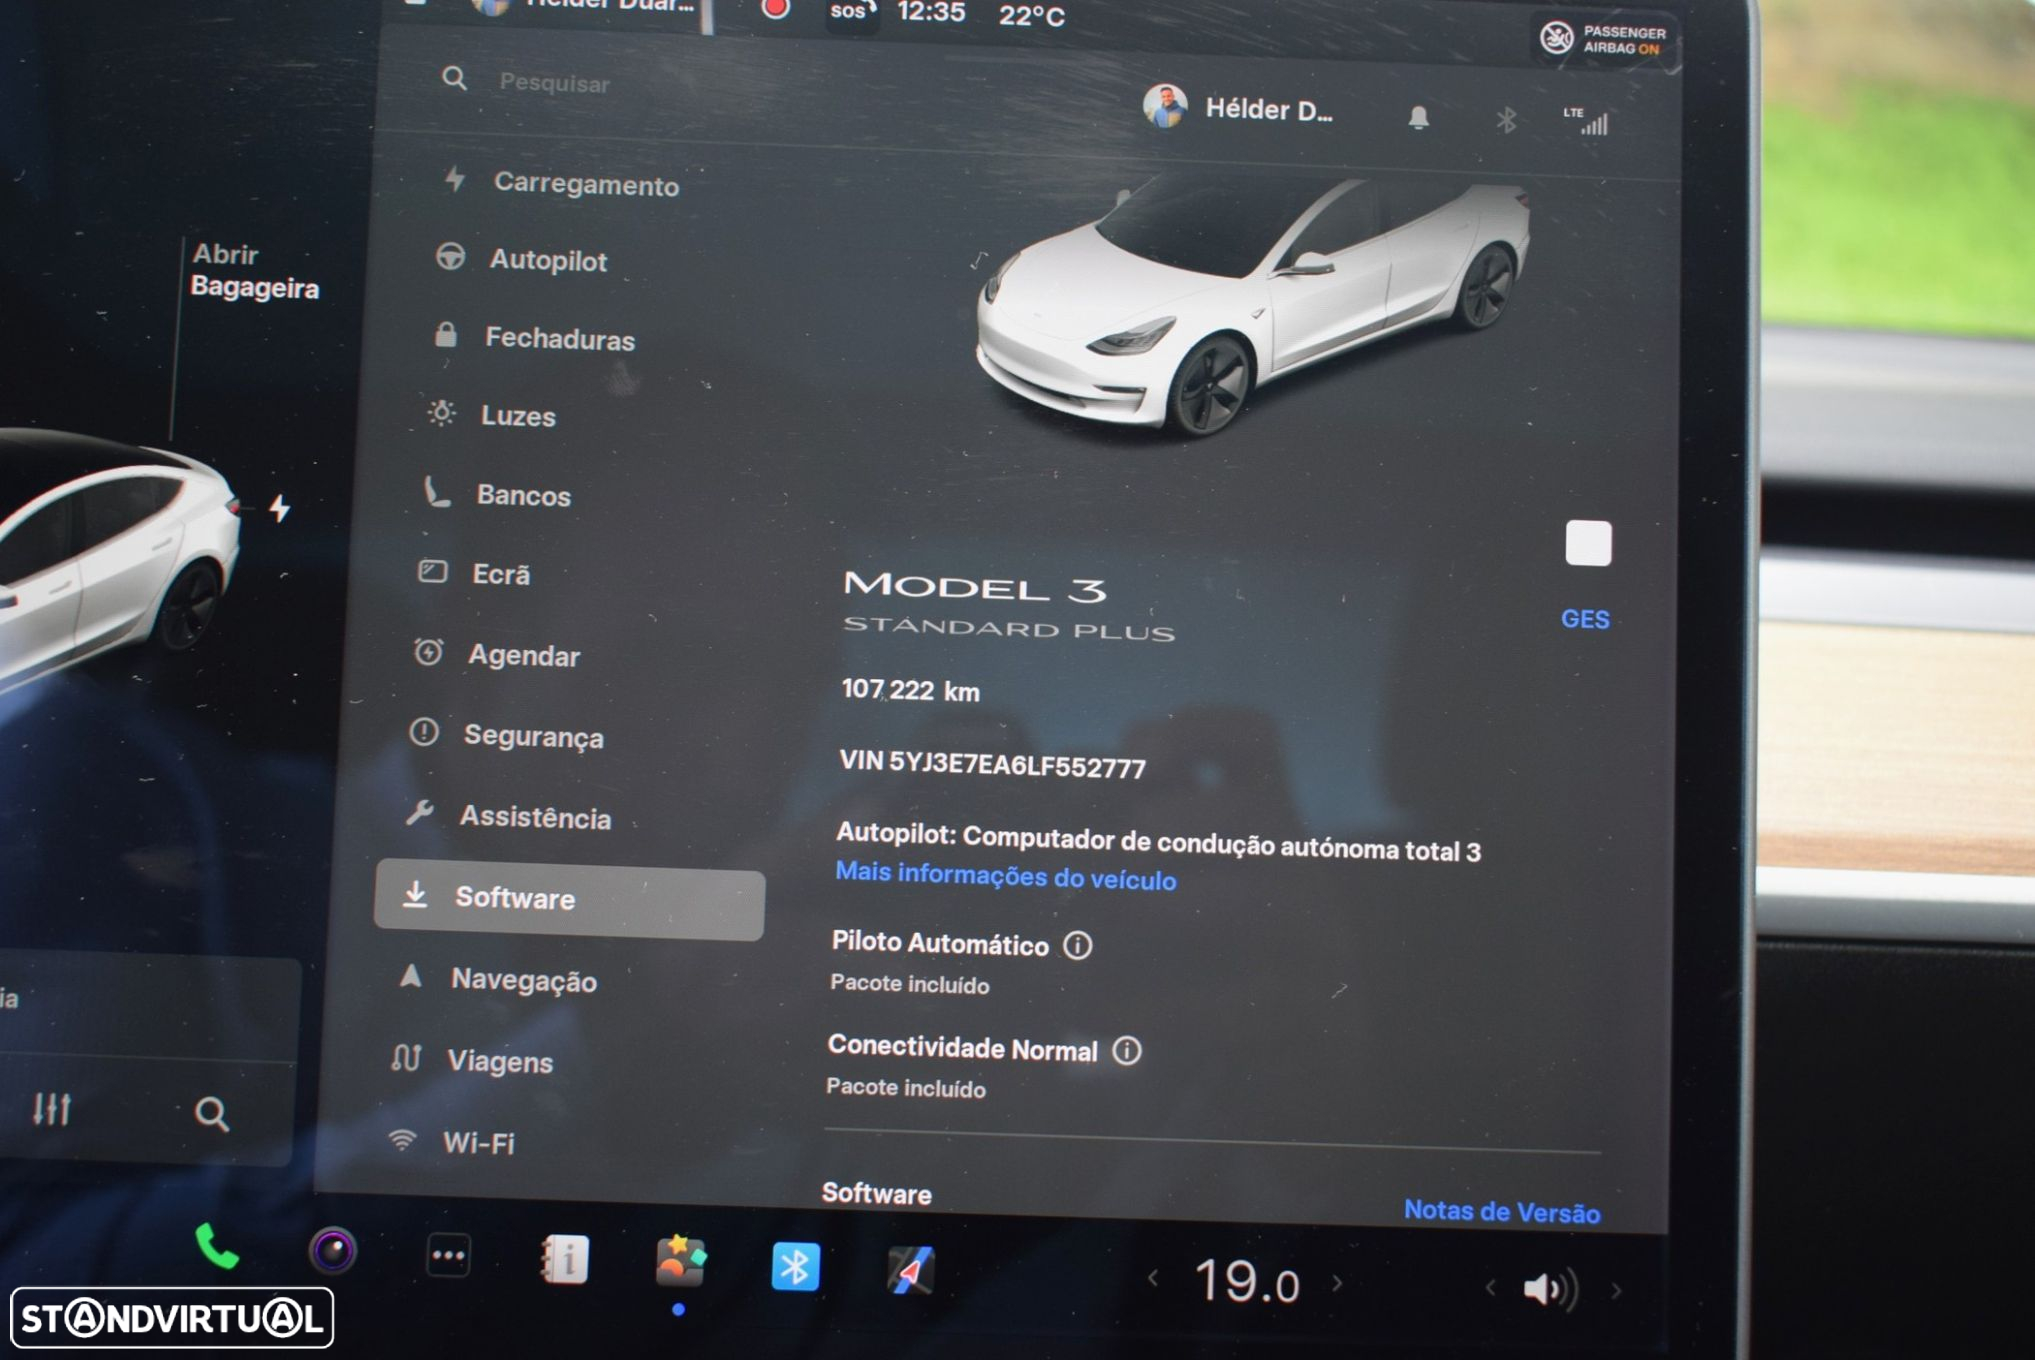
Task: Tap the charging bolt icon by the car
Action: point(280,509)
